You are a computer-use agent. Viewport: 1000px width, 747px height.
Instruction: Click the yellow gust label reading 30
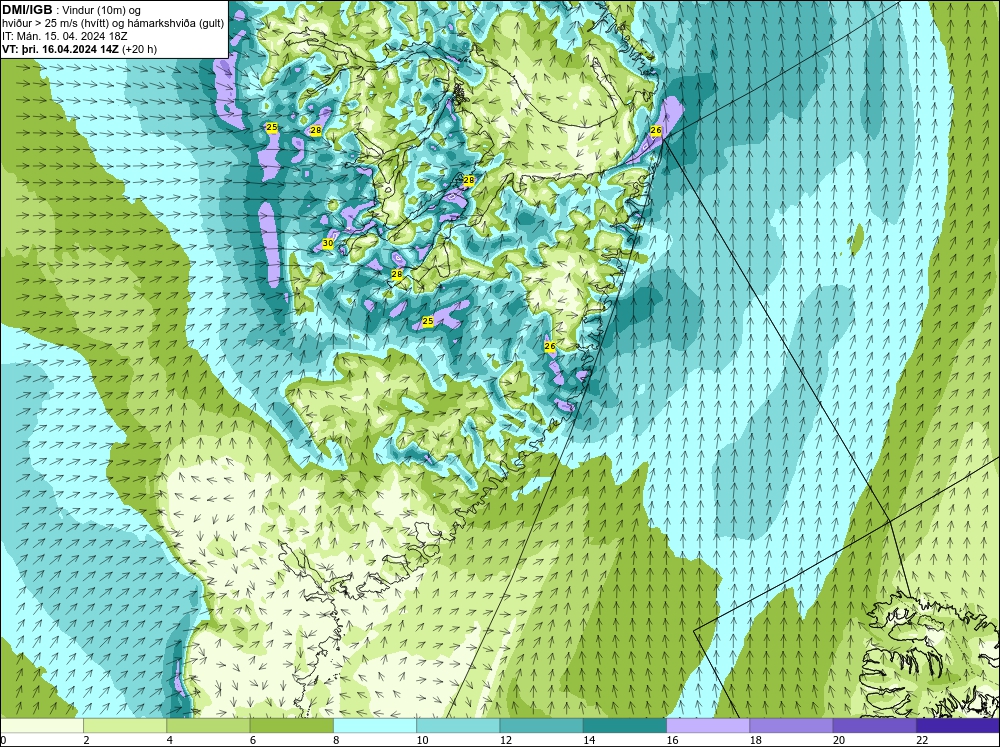point(328,243)
